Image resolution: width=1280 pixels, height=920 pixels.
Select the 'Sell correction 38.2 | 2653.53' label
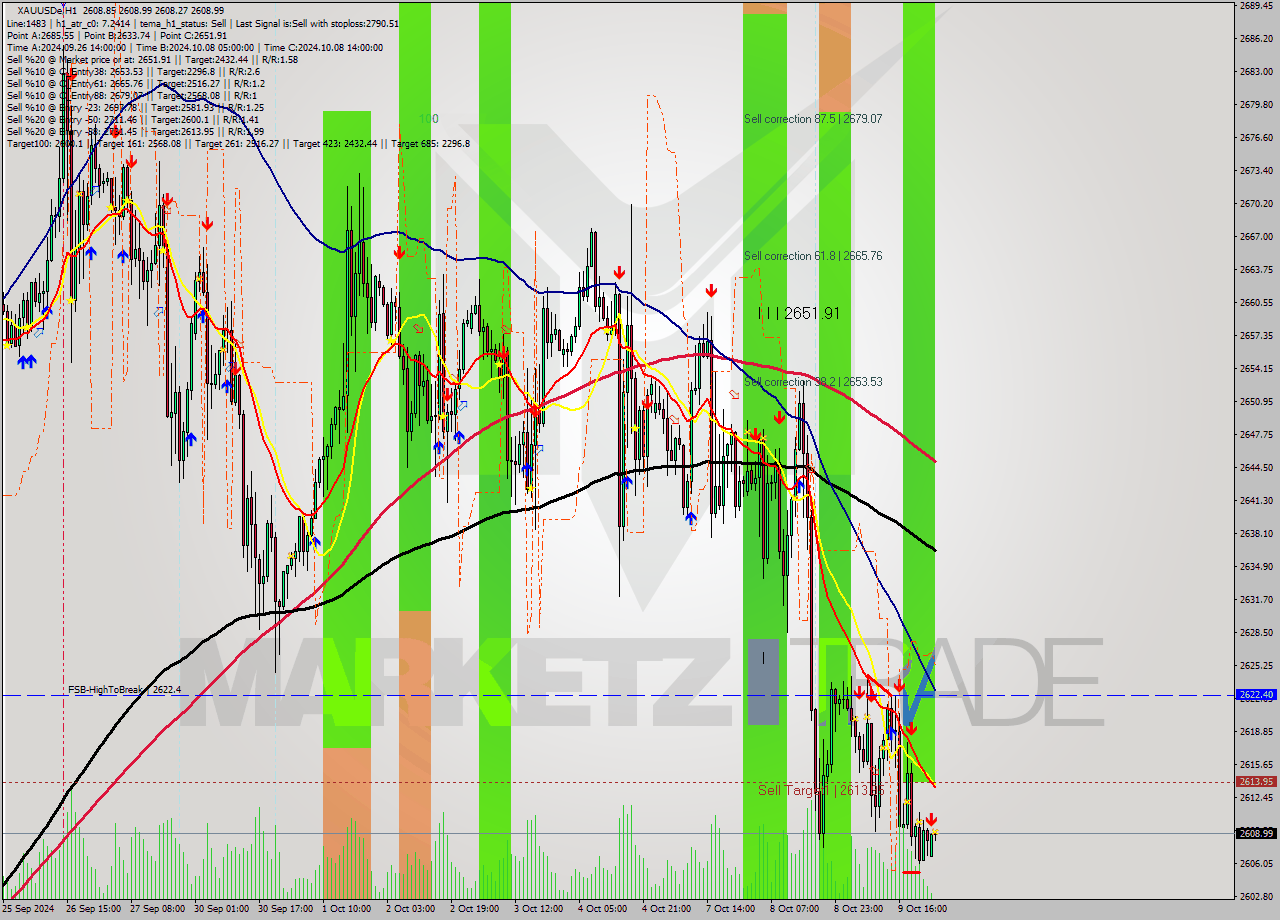tap(813, 382)
